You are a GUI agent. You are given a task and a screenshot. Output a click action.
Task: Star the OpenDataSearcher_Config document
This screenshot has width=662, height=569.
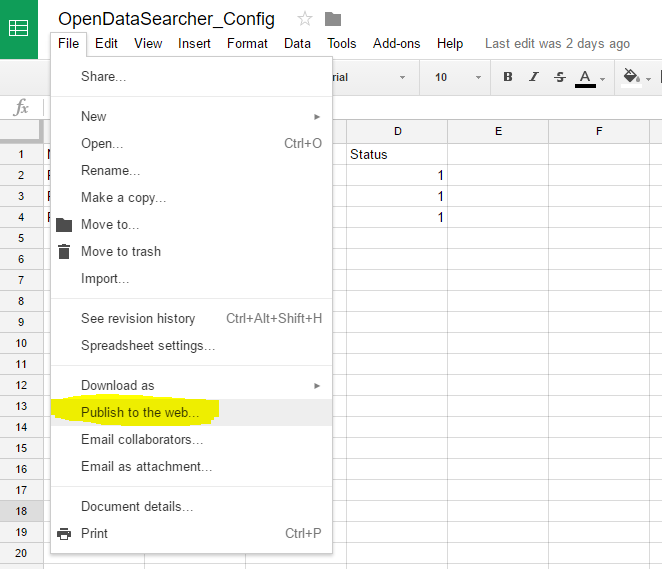[304, 19]
